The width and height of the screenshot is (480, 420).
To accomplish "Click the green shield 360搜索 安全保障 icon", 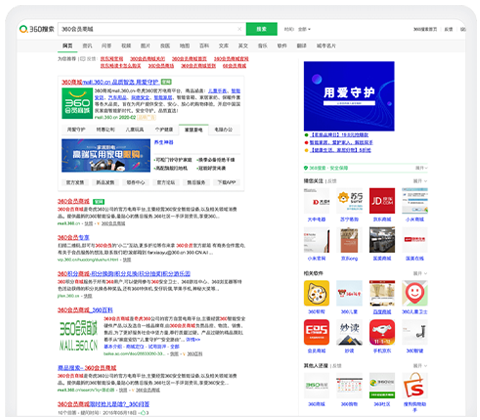I will 306,168.
